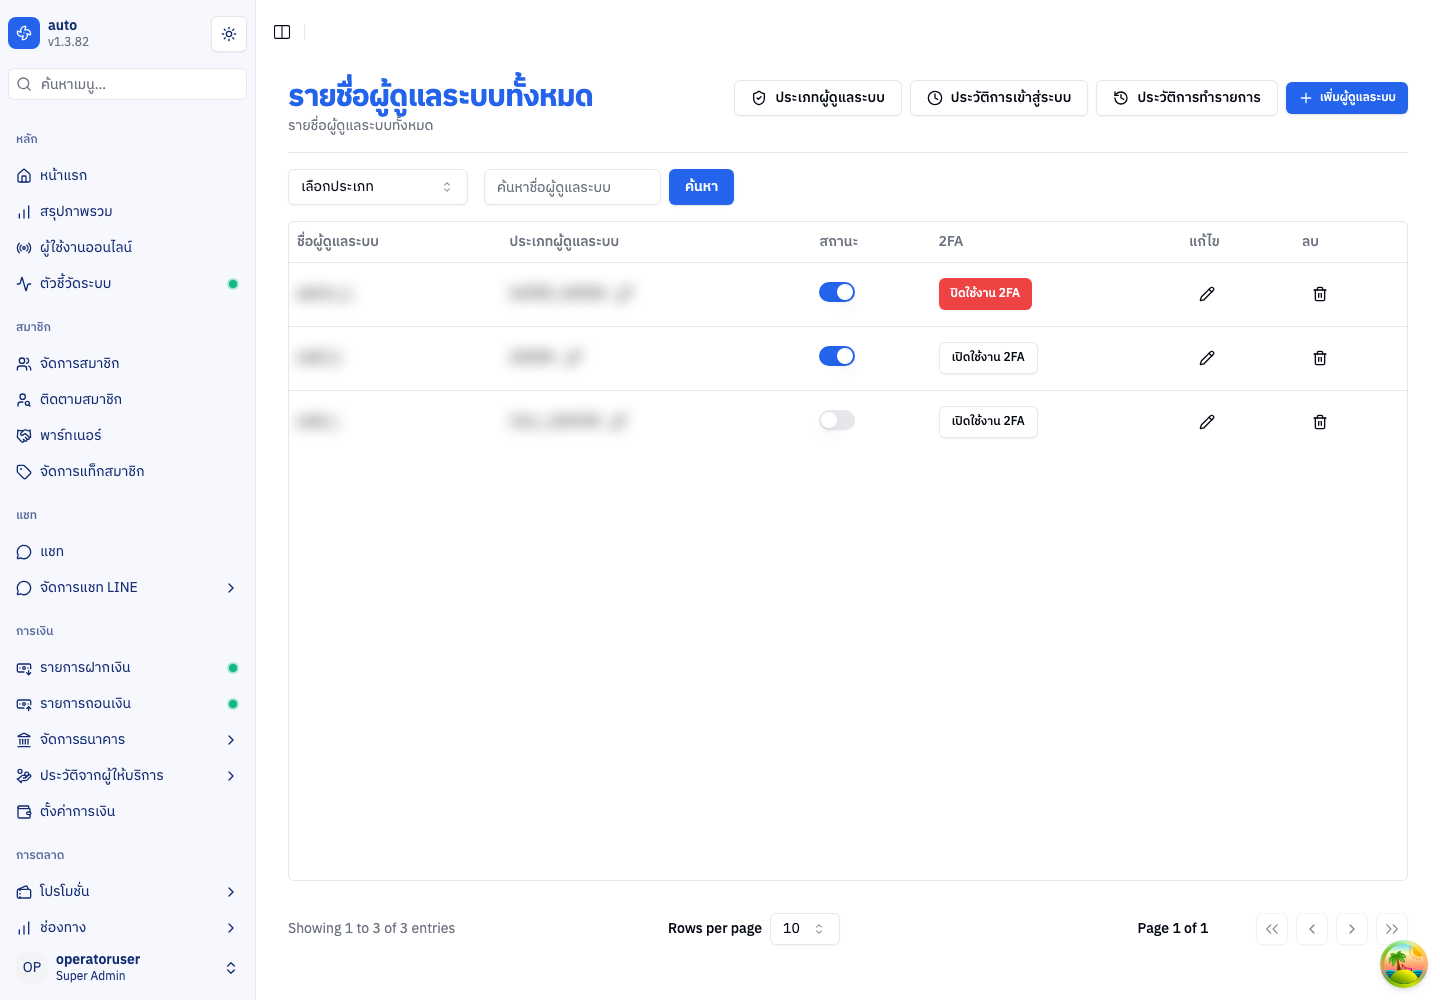Click the Page 1 of 1 text

point(1173,929)
